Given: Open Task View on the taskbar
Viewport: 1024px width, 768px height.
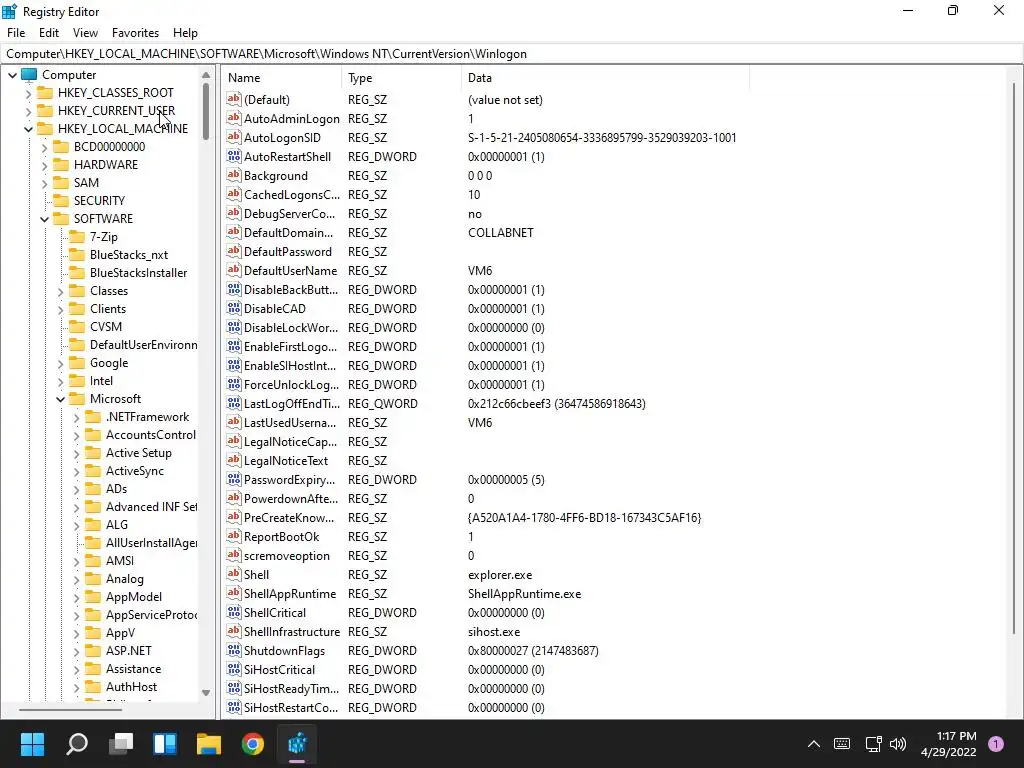Looking at the screenshot, I should (121, 743).
